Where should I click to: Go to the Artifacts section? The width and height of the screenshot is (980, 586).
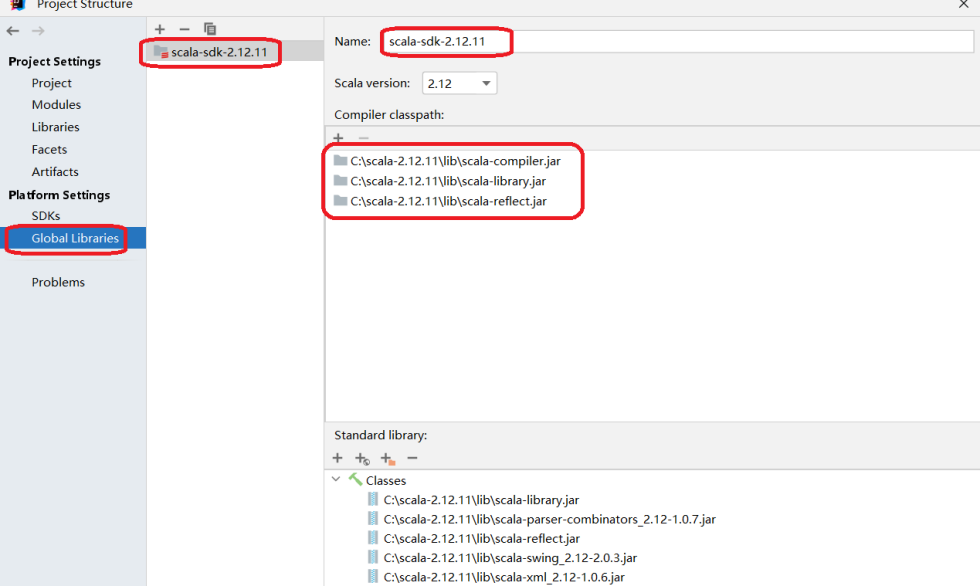click(55, 172)
